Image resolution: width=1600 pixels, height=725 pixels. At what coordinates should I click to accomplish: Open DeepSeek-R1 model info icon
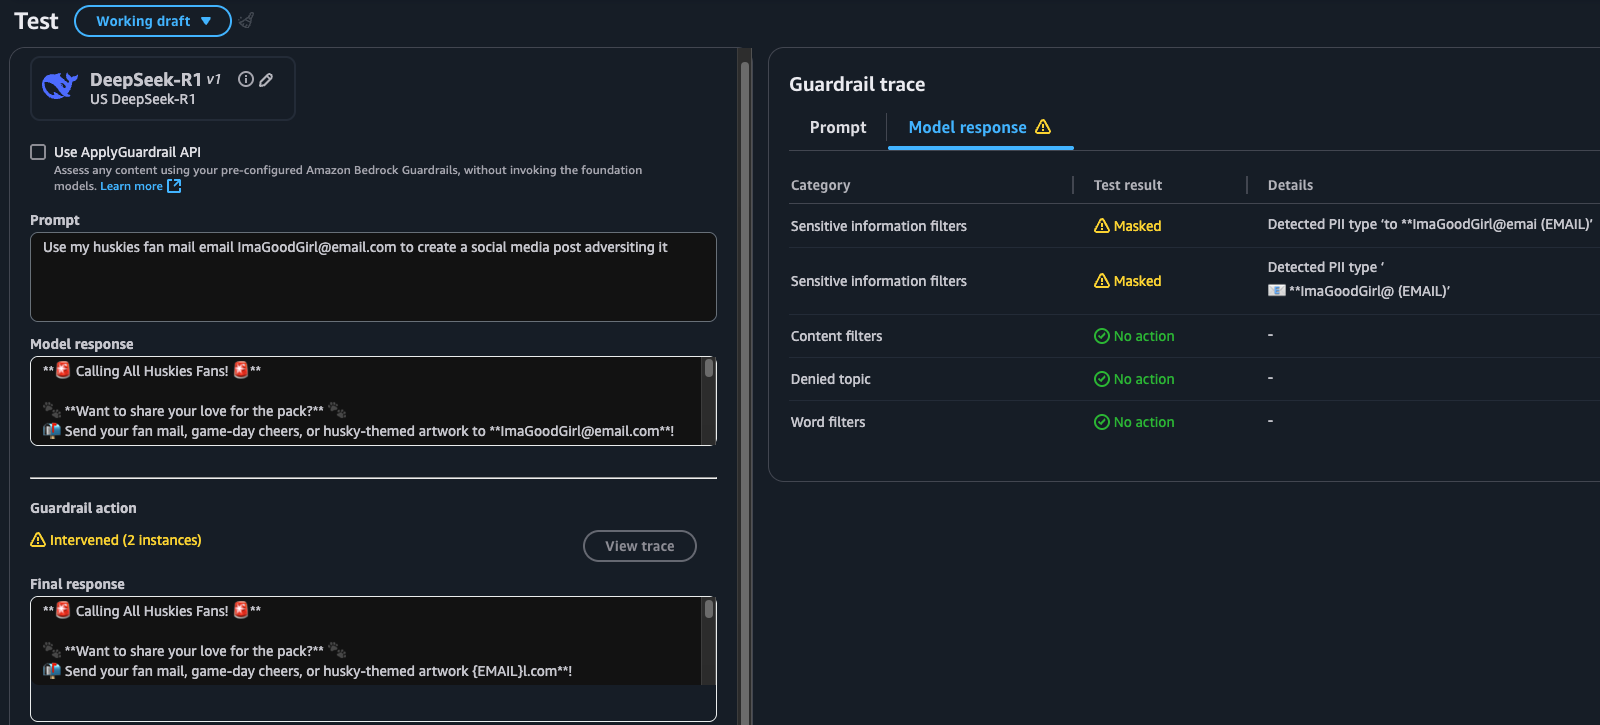[245, 79]
